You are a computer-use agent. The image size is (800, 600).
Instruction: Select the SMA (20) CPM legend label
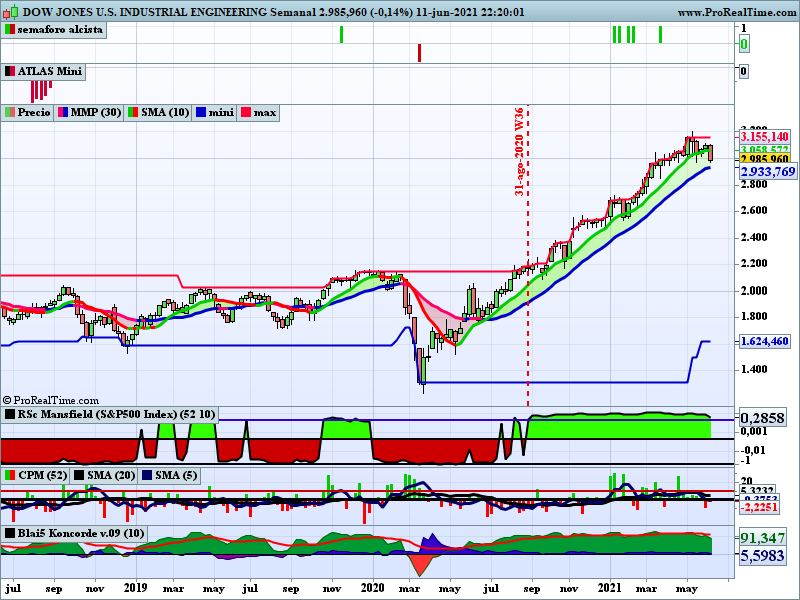[x=111, y=476]
